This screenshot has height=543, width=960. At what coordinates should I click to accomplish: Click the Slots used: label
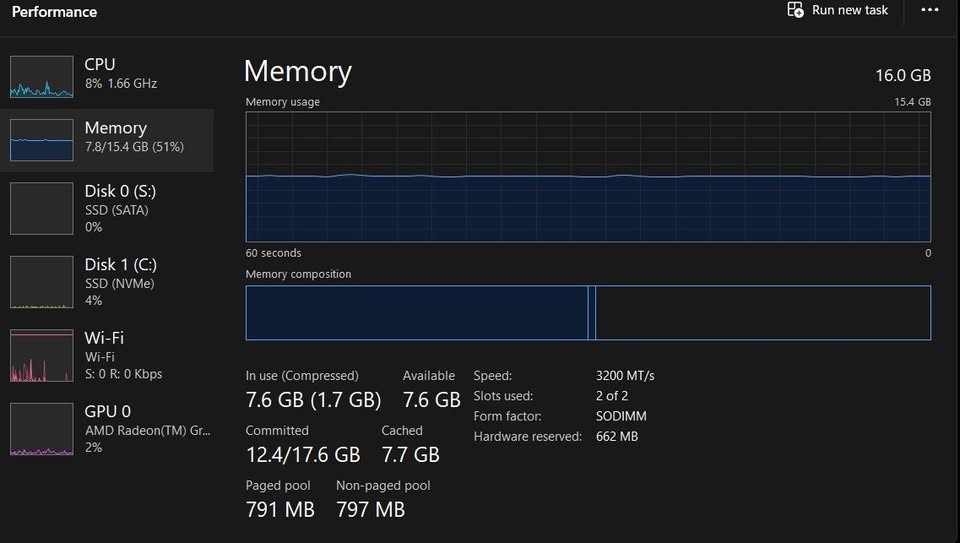(x=503, y=396)
